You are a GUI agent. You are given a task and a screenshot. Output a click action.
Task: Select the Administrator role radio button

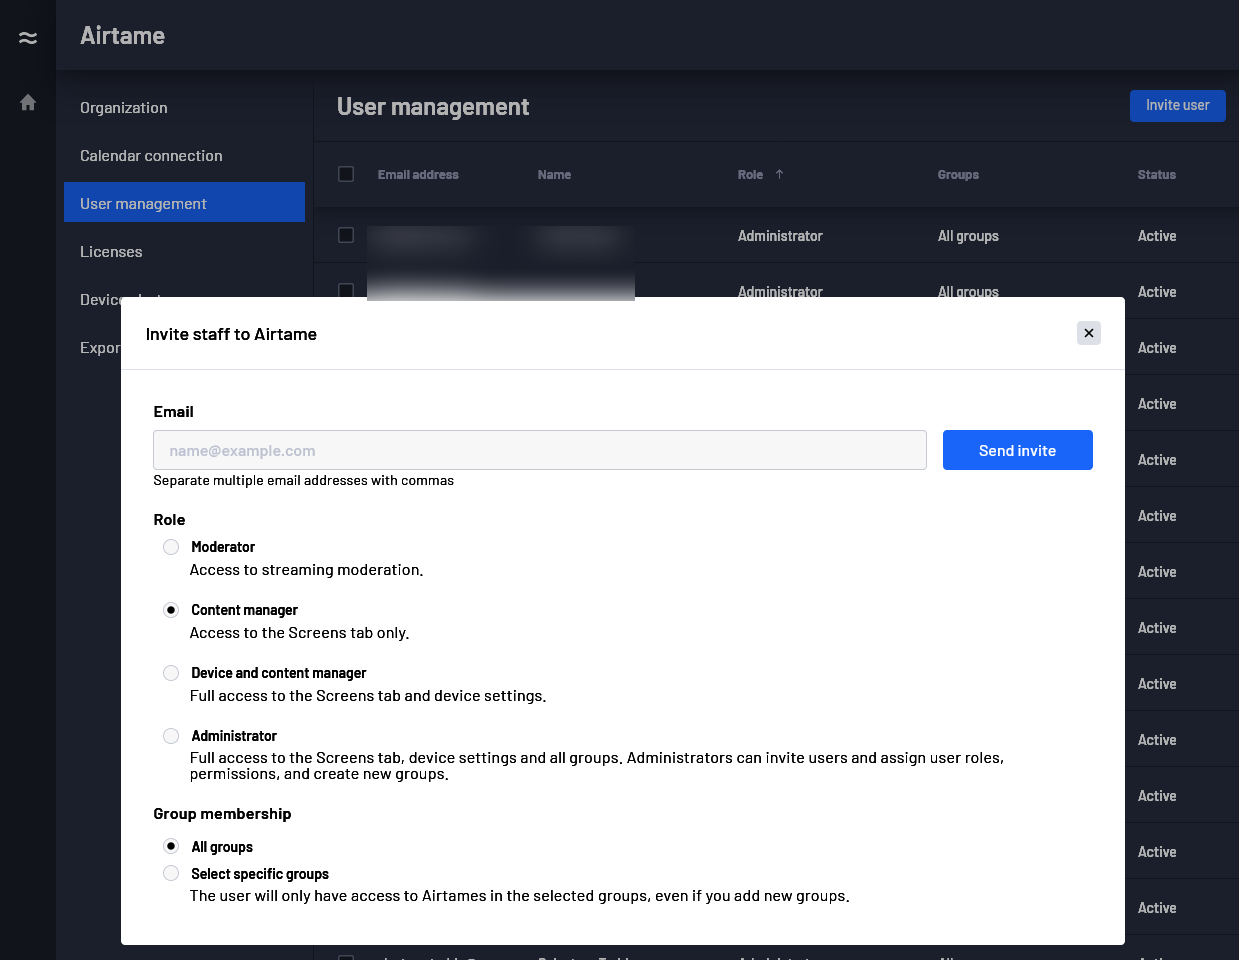[x=171, y=736]
